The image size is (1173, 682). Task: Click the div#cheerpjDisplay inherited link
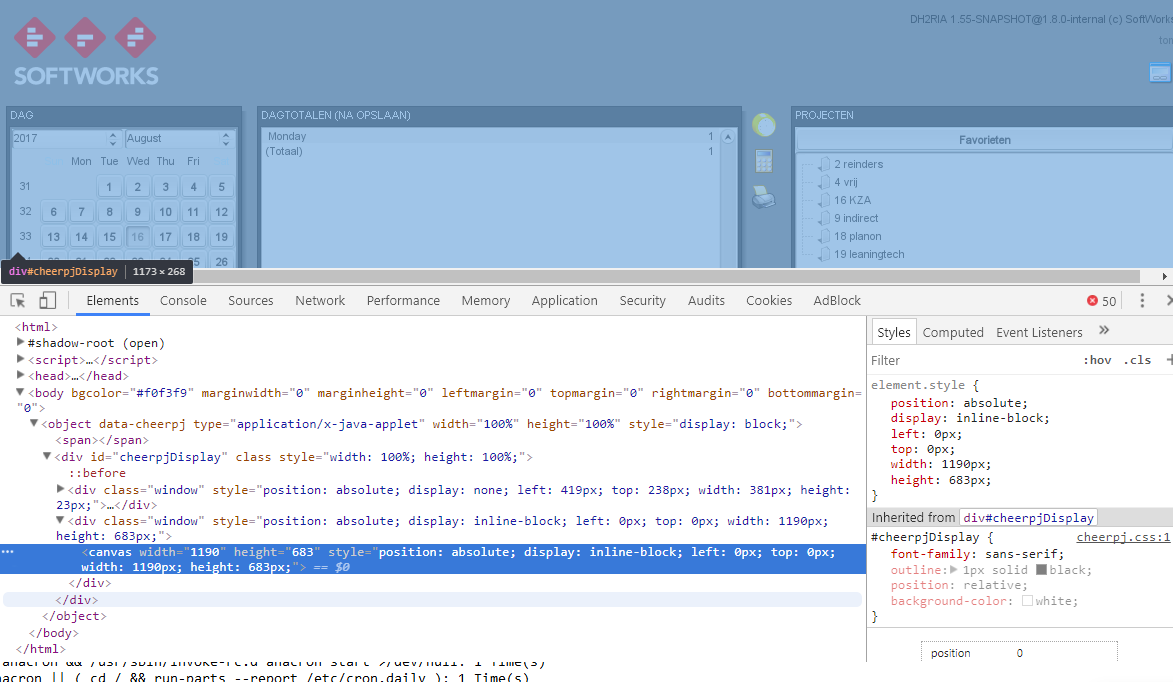(1029, 517)
